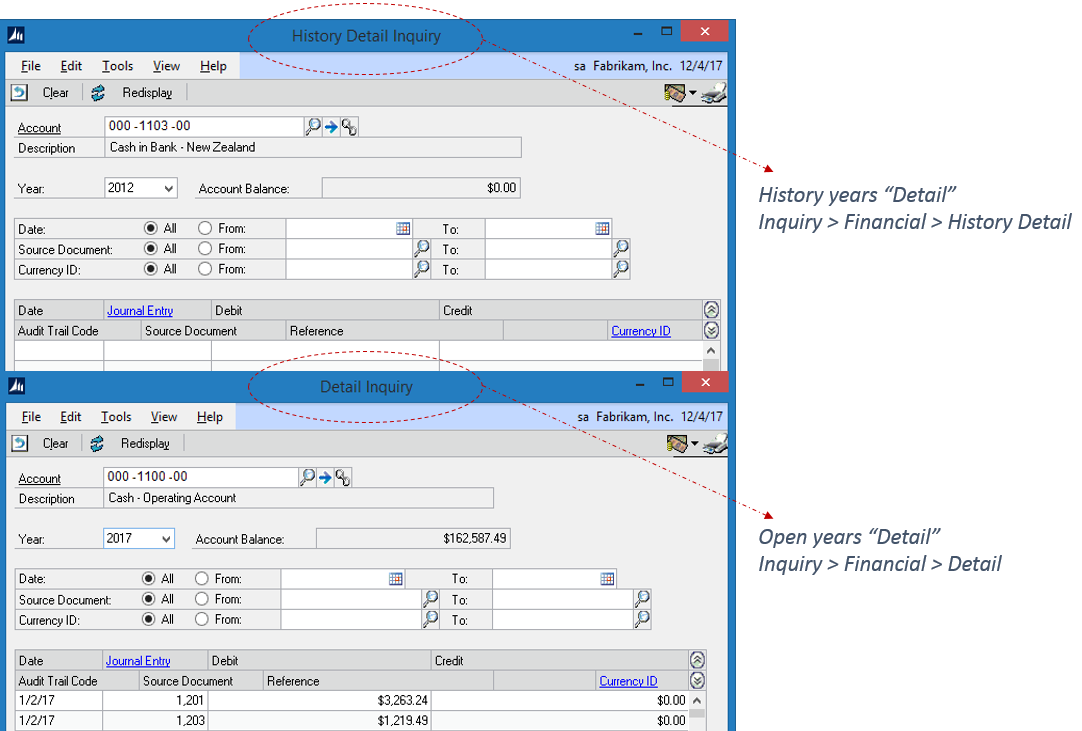Image resolution: width=1082 pixels, height=731 pixels.
Task: Open the calendar icon for Date From in Detail Inquiry
Action: point(395,578)
